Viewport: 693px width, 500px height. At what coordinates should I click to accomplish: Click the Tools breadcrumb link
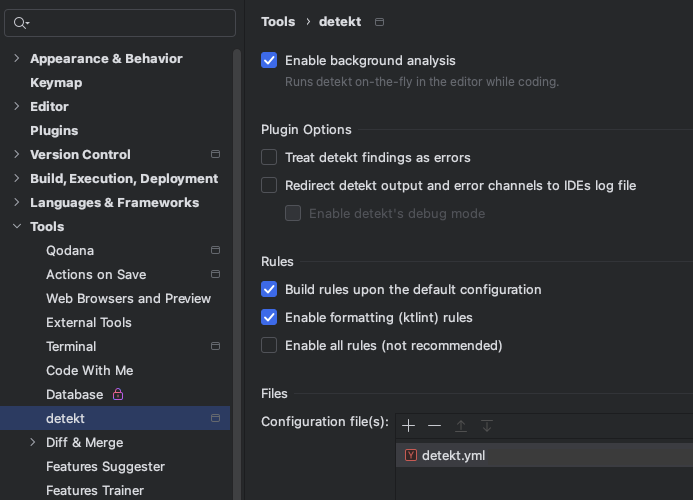click(x=278, y=22)
